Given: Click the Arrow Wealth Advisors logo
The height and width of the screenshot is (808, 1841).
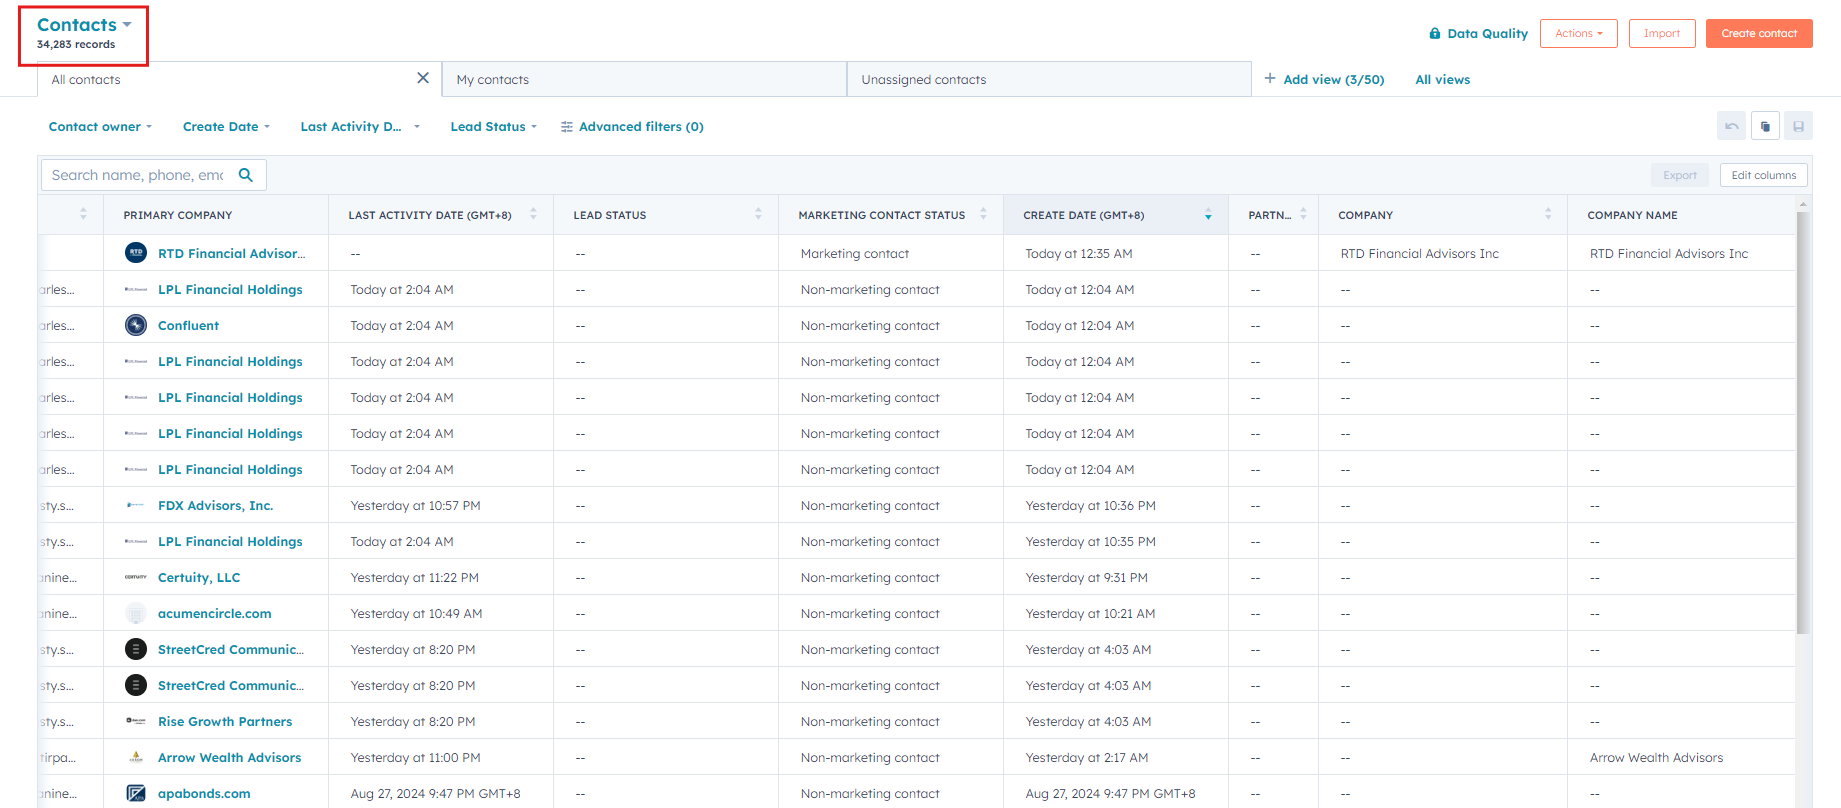Looking at the screenshot, I should (x=136, y=757).
